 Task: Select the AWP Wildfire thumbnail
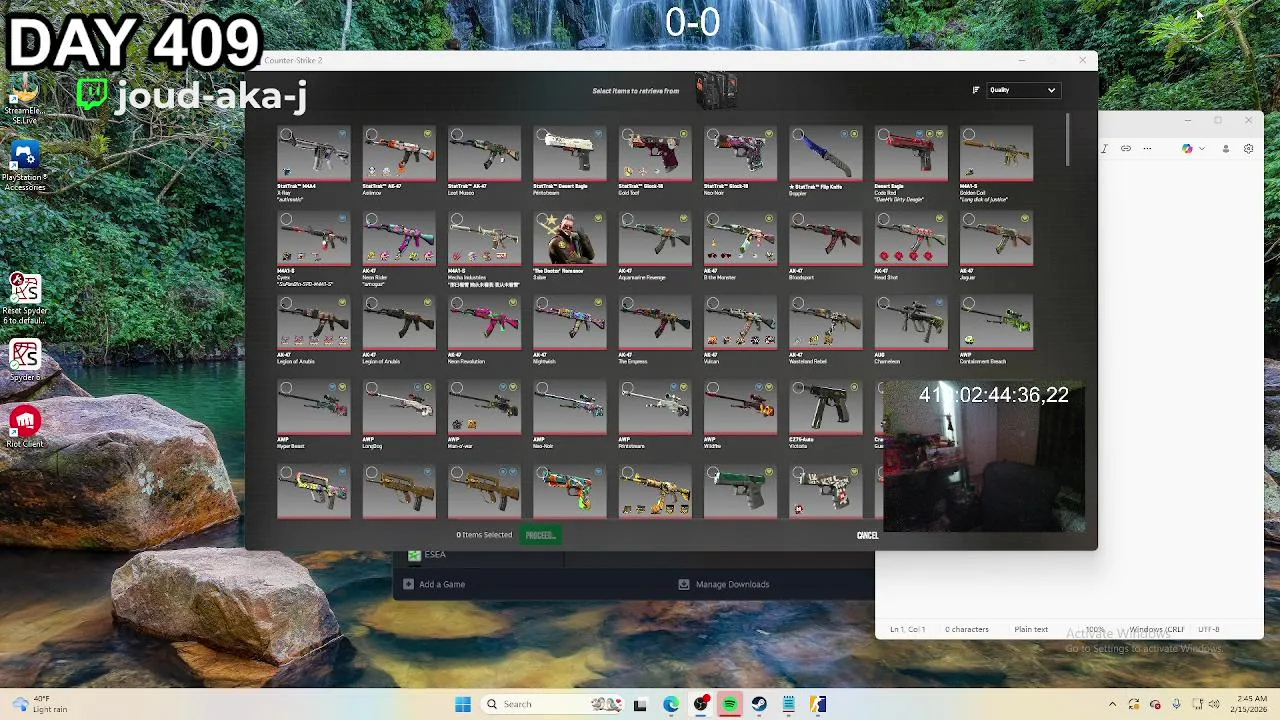tap(740, 408)
